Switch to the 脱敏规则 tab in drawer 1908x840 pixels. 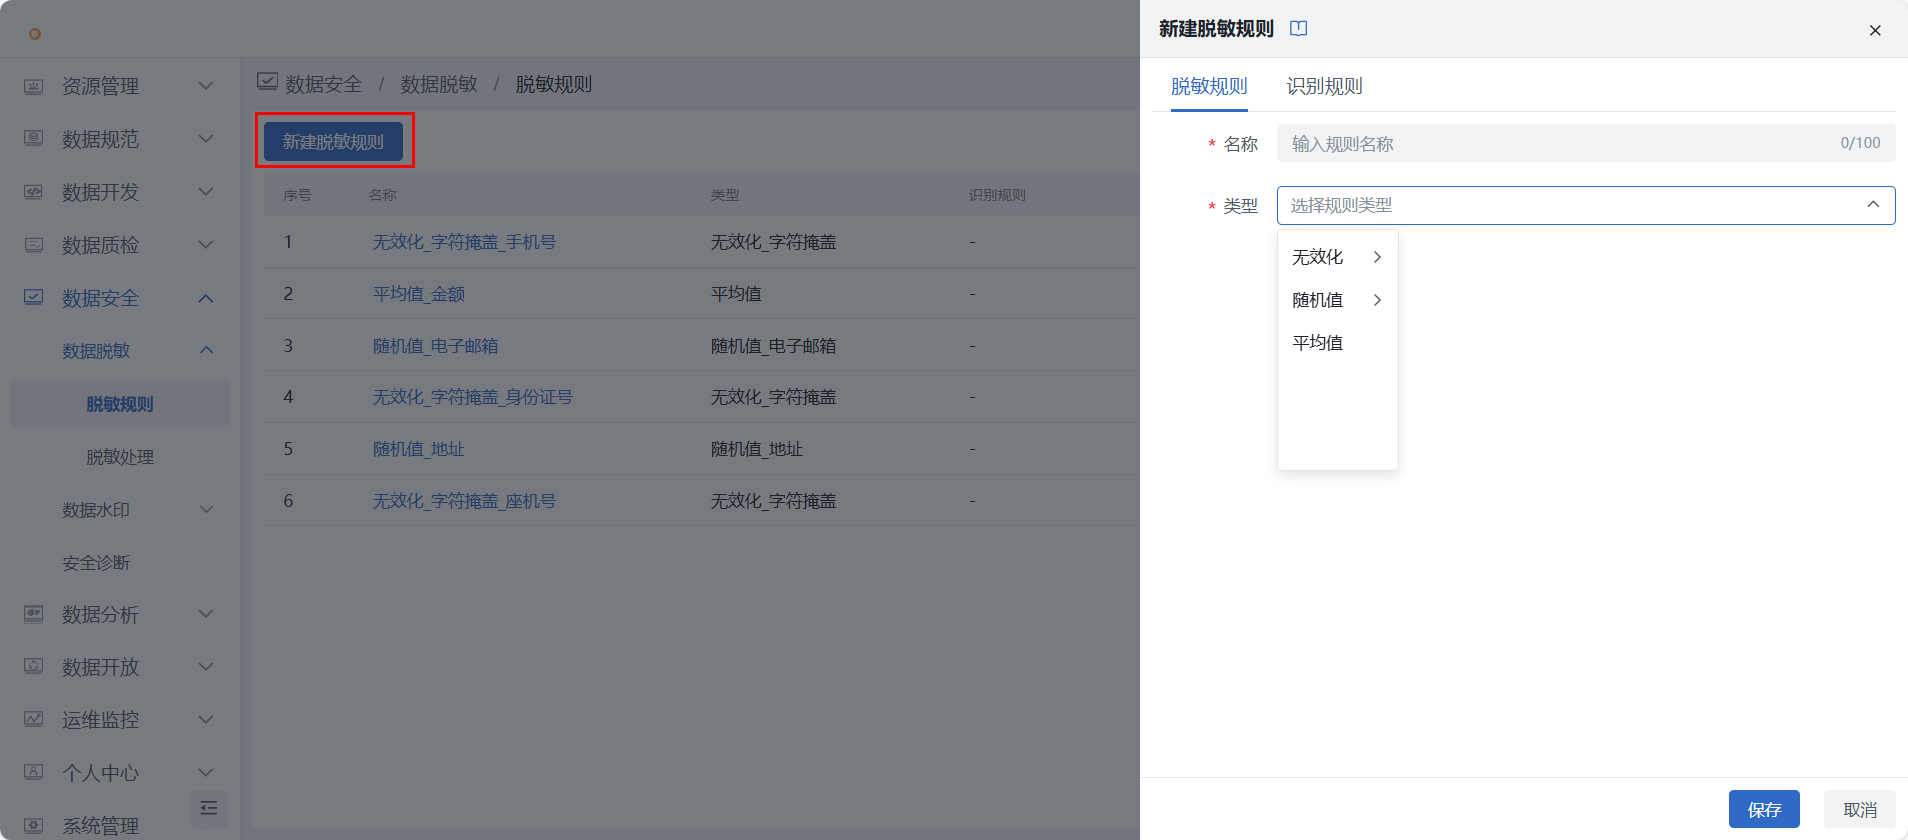(1209, 86)
